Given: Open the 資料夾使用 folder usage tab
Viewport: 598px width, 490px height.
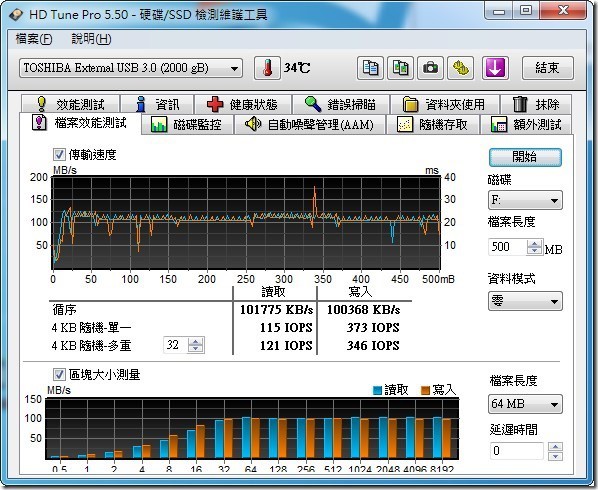Looking at the screenshot, I should pos(445,104).
